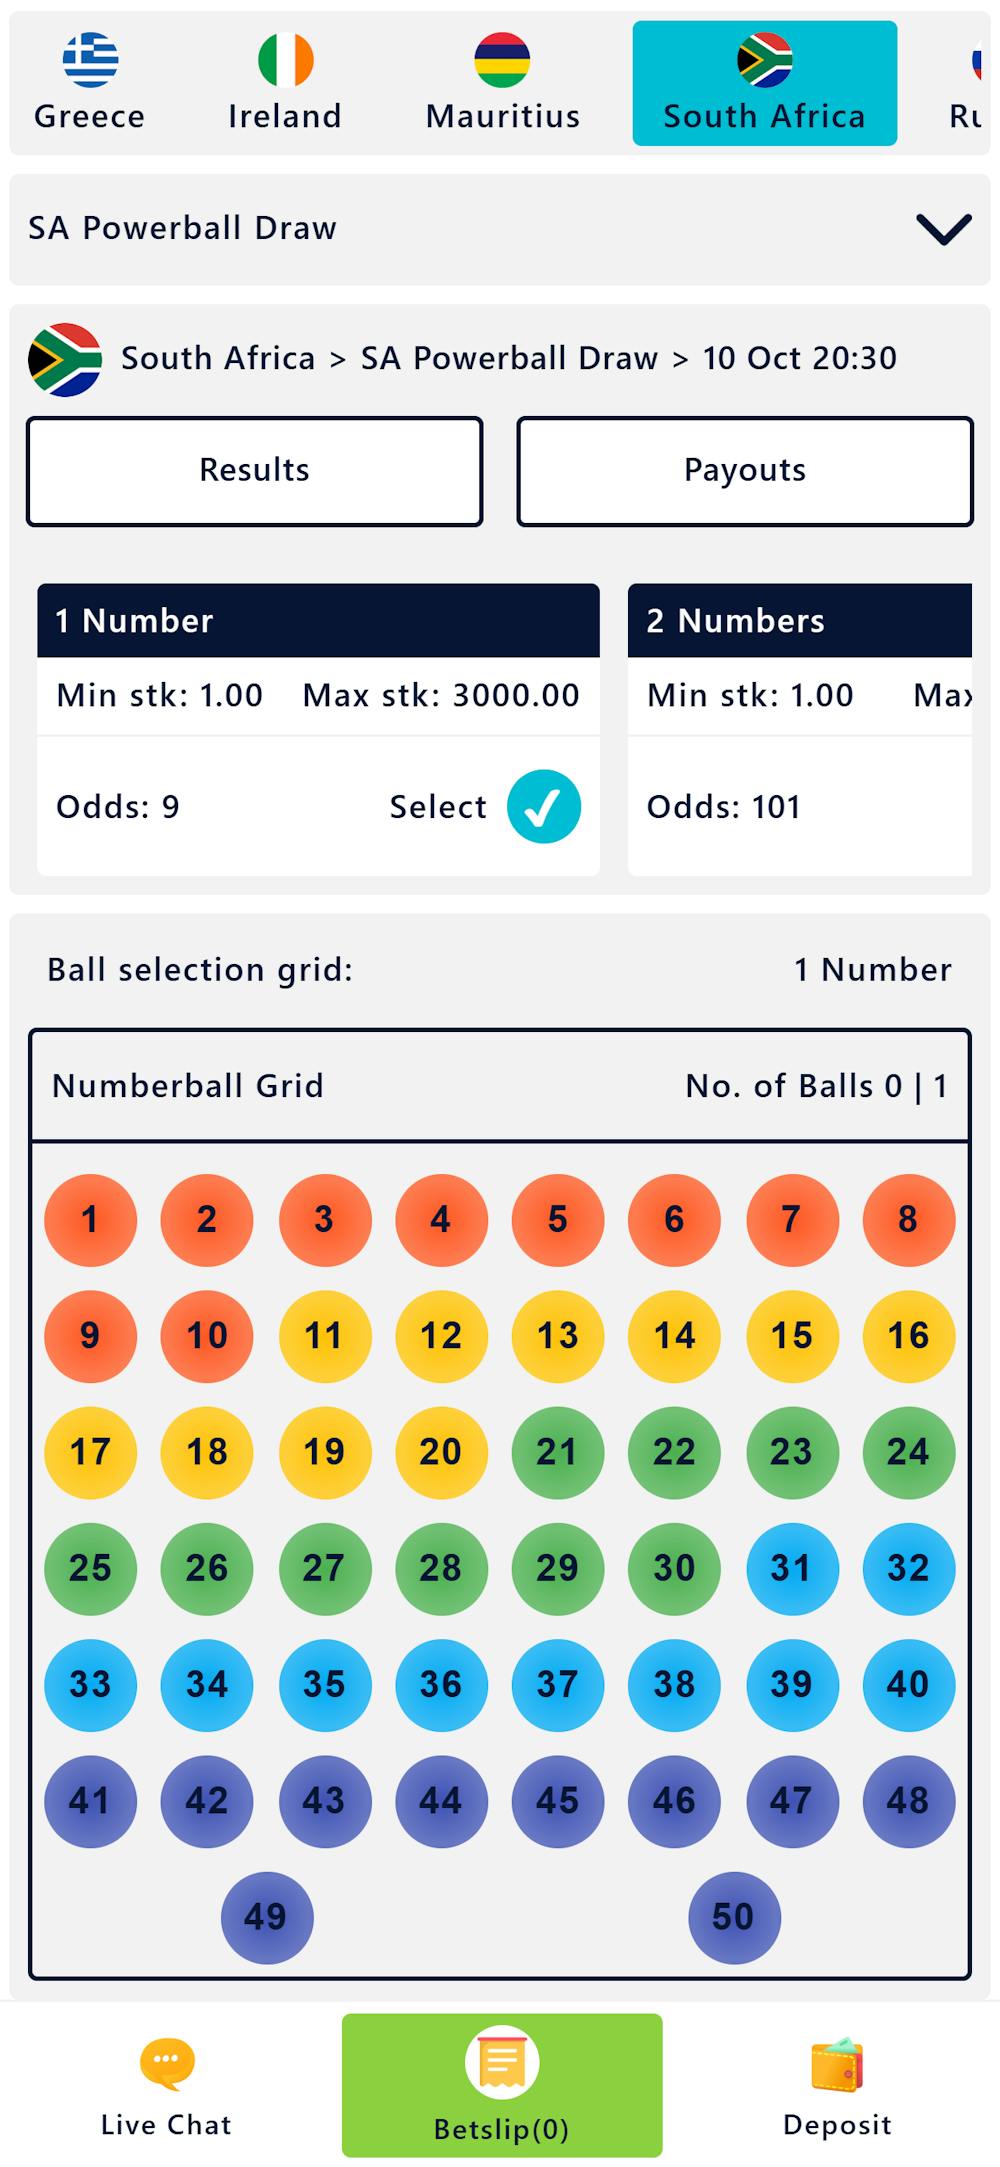
Task: Select ball number 25 in the grid
Action: point(89,1569)
